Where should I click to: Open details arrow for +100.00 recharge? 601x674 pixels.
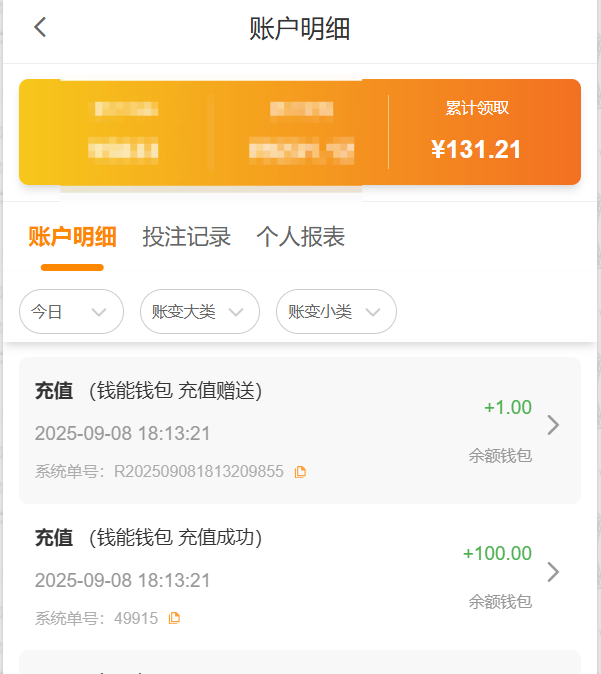tap(553, 572)
